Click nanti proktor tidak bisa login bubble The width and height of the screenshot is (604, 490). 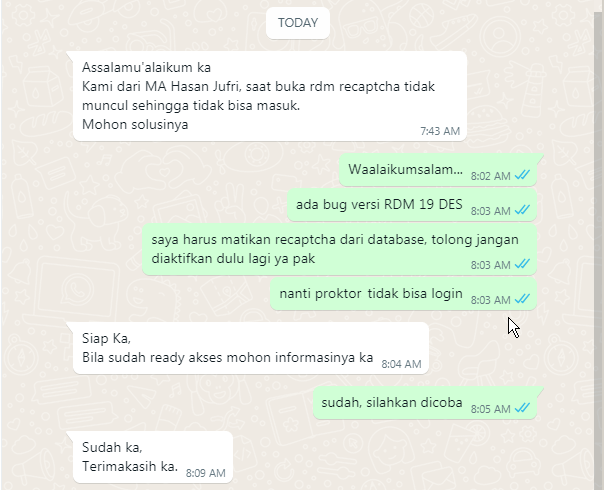(403, 294)
